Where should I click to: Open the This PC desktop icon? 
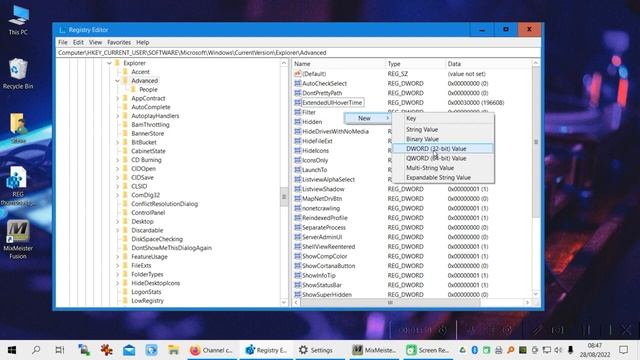pos(18,19)
